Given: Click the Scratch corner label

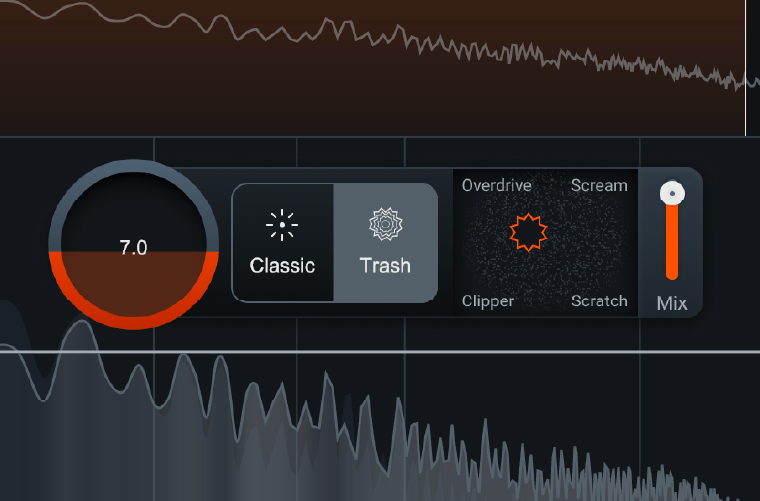Looking at the screenshot, I should click(x=599, y=301).
